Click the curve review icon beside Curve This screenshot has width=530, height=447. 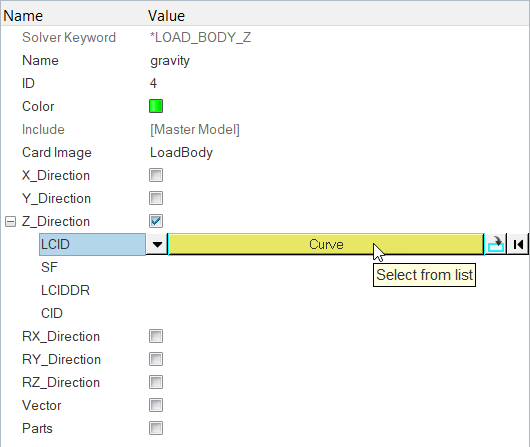point(496,244)
